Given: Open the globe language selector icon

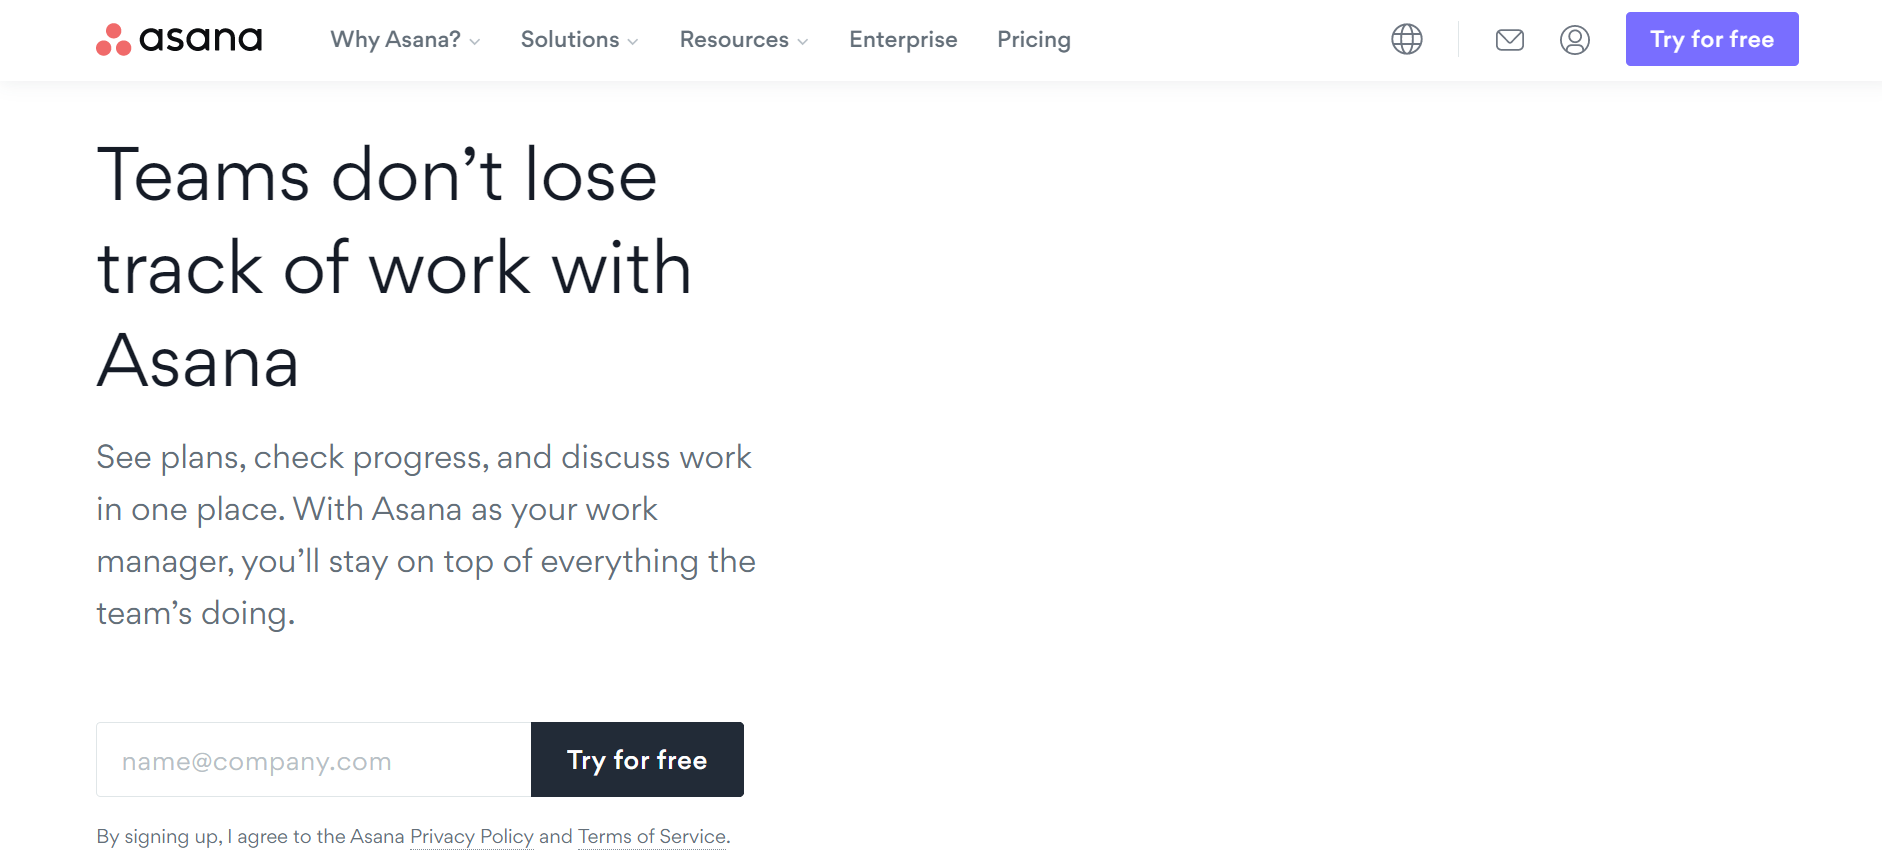Looking at the screenshot, I should pos(1407,39).
